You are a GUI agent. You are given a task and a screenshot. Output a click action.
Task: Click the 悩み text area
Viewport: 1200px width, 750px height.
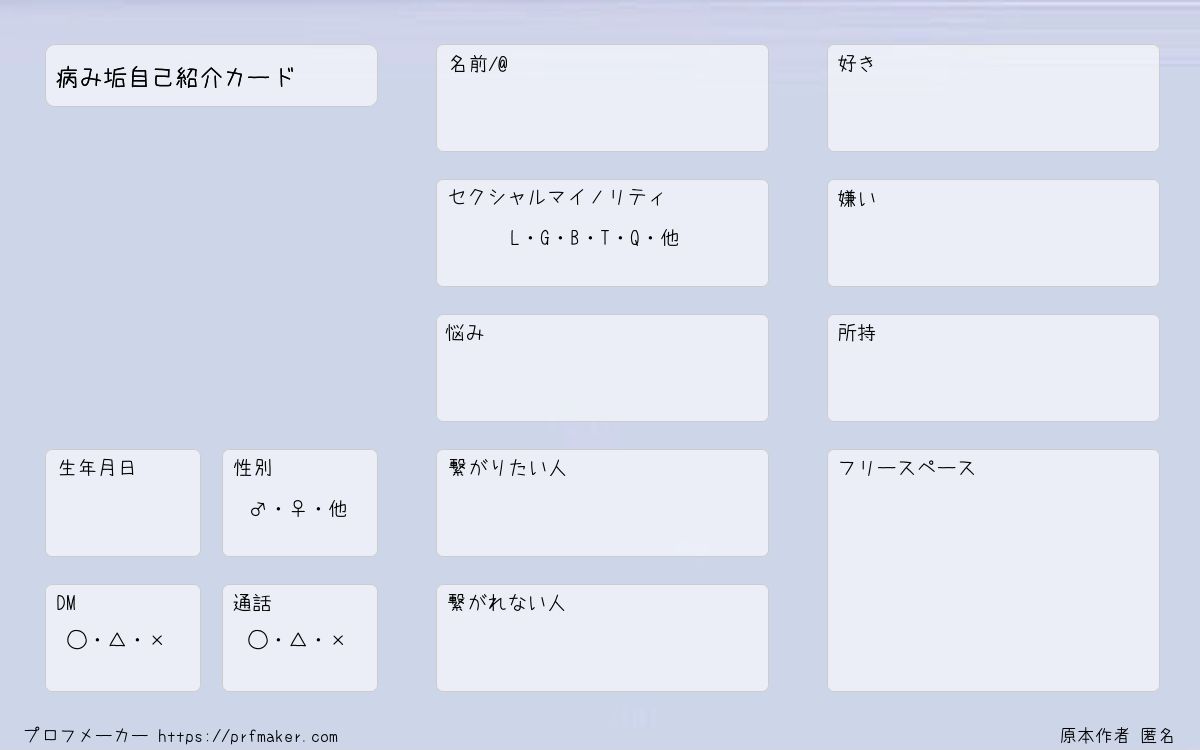coord(602,368)
